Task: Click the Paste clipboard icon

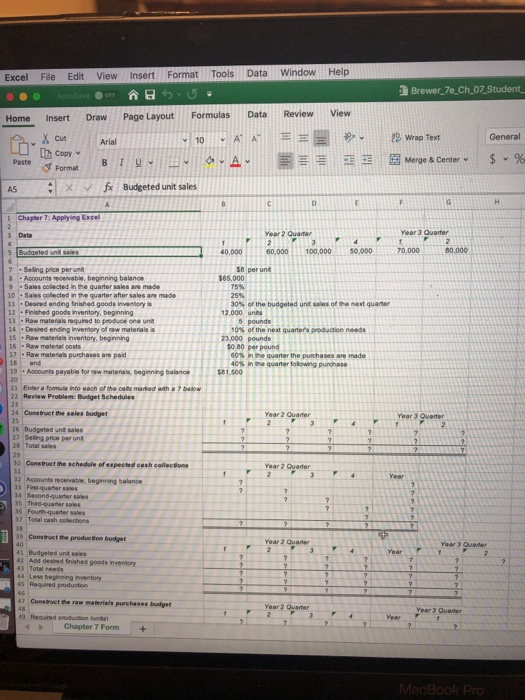Action: [21, 145]
